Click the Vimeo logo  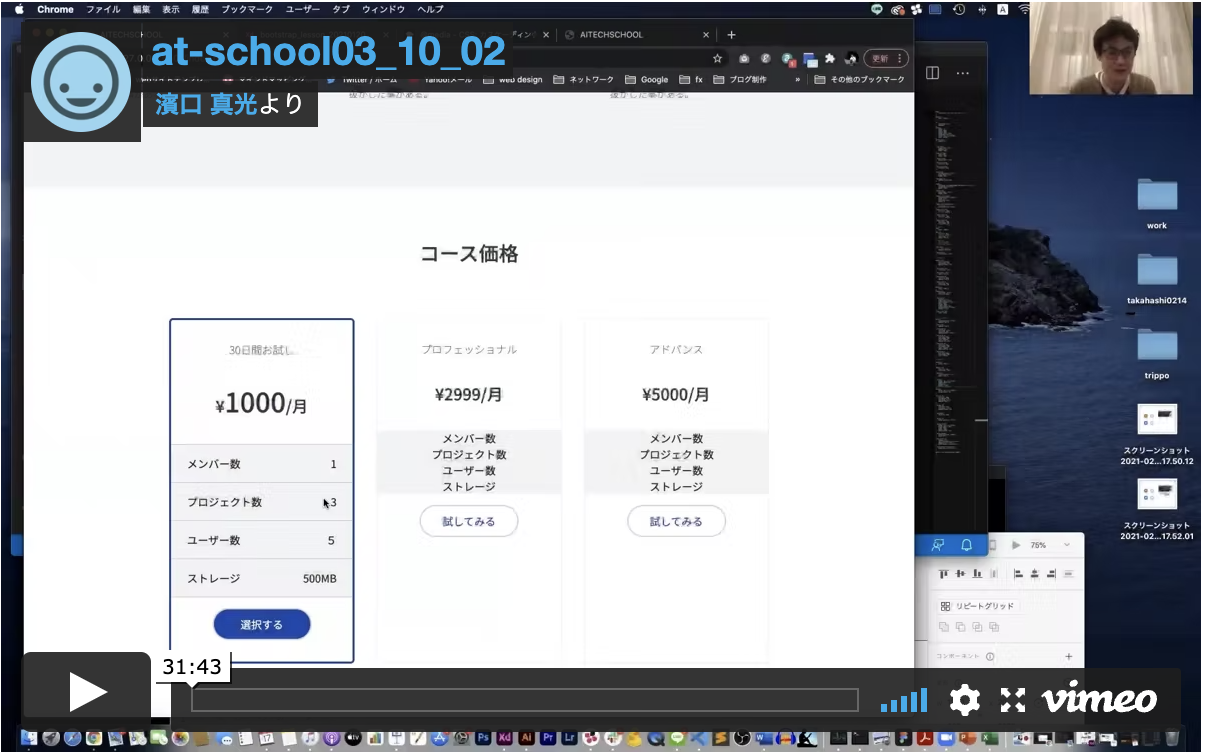point(1098,699)
